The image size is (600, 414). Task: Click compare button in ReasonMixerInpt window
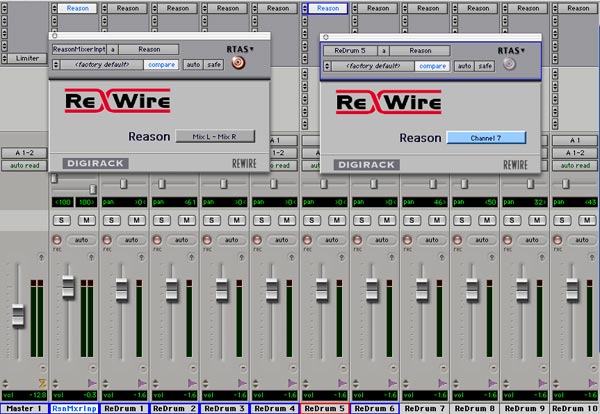161,65
